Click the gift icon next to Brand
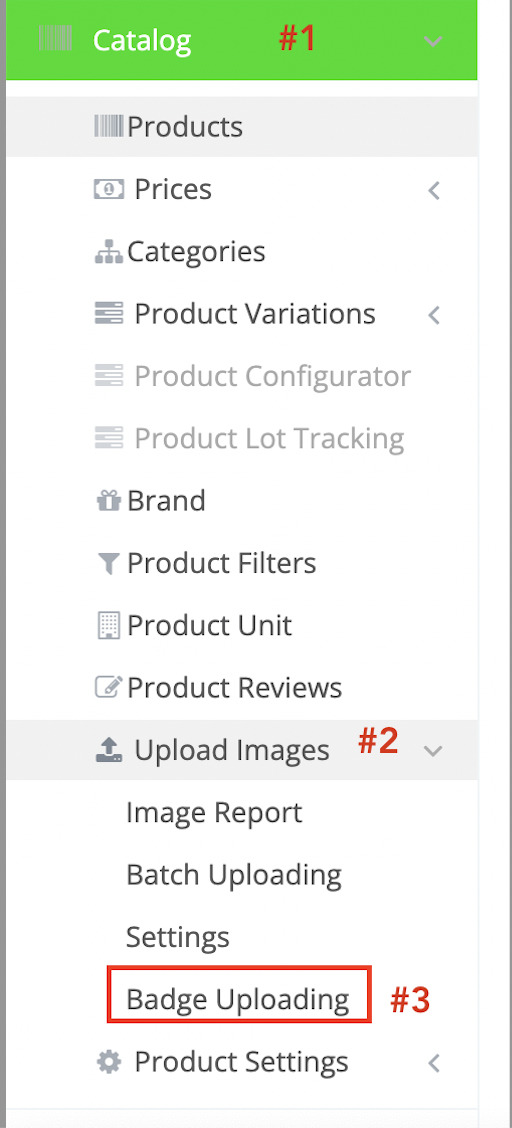 click(x=109, y=501)
